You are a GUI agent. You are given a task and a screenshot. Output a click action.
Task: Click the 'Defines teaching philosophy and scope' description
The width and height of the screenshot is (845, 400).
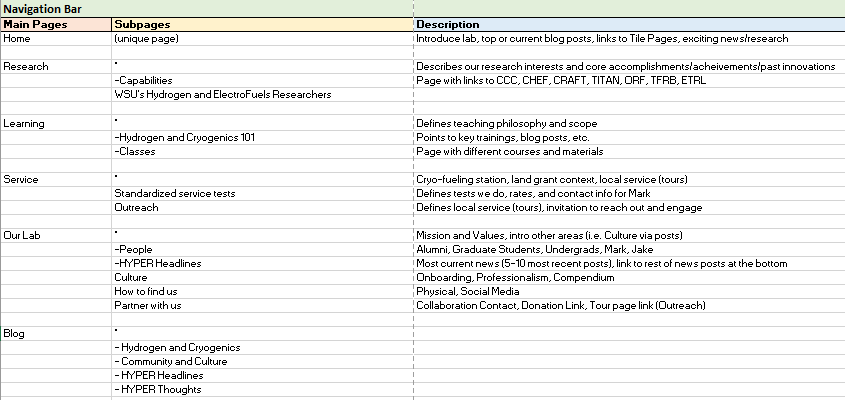(x=506, y=123)
